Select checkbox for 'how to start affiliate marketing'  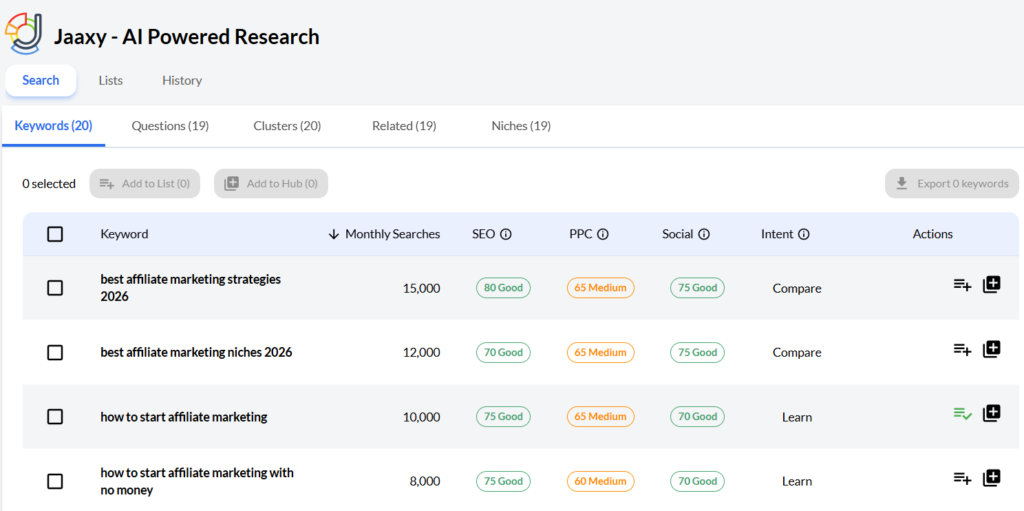(x=55, y=416)
